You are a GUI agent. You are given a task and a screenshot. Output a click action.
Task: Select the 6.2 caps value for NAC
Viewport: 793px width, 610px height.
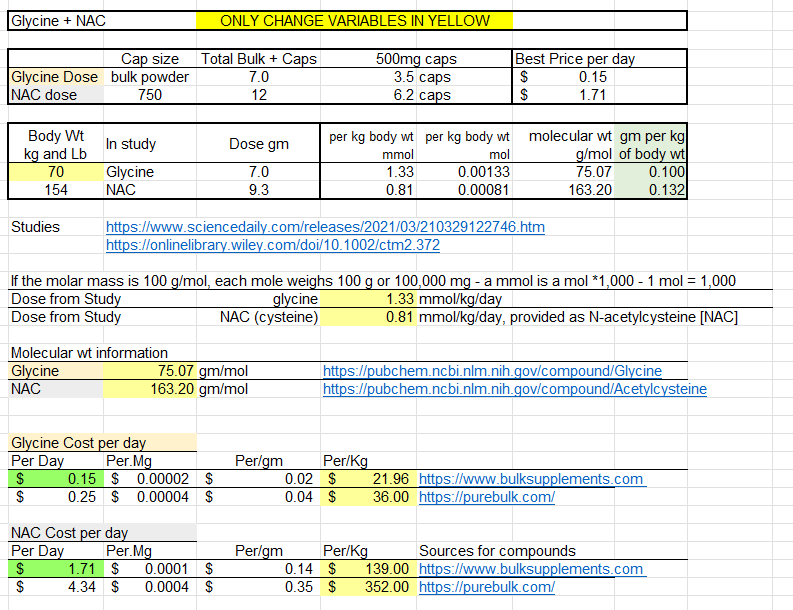coord(369,95)
